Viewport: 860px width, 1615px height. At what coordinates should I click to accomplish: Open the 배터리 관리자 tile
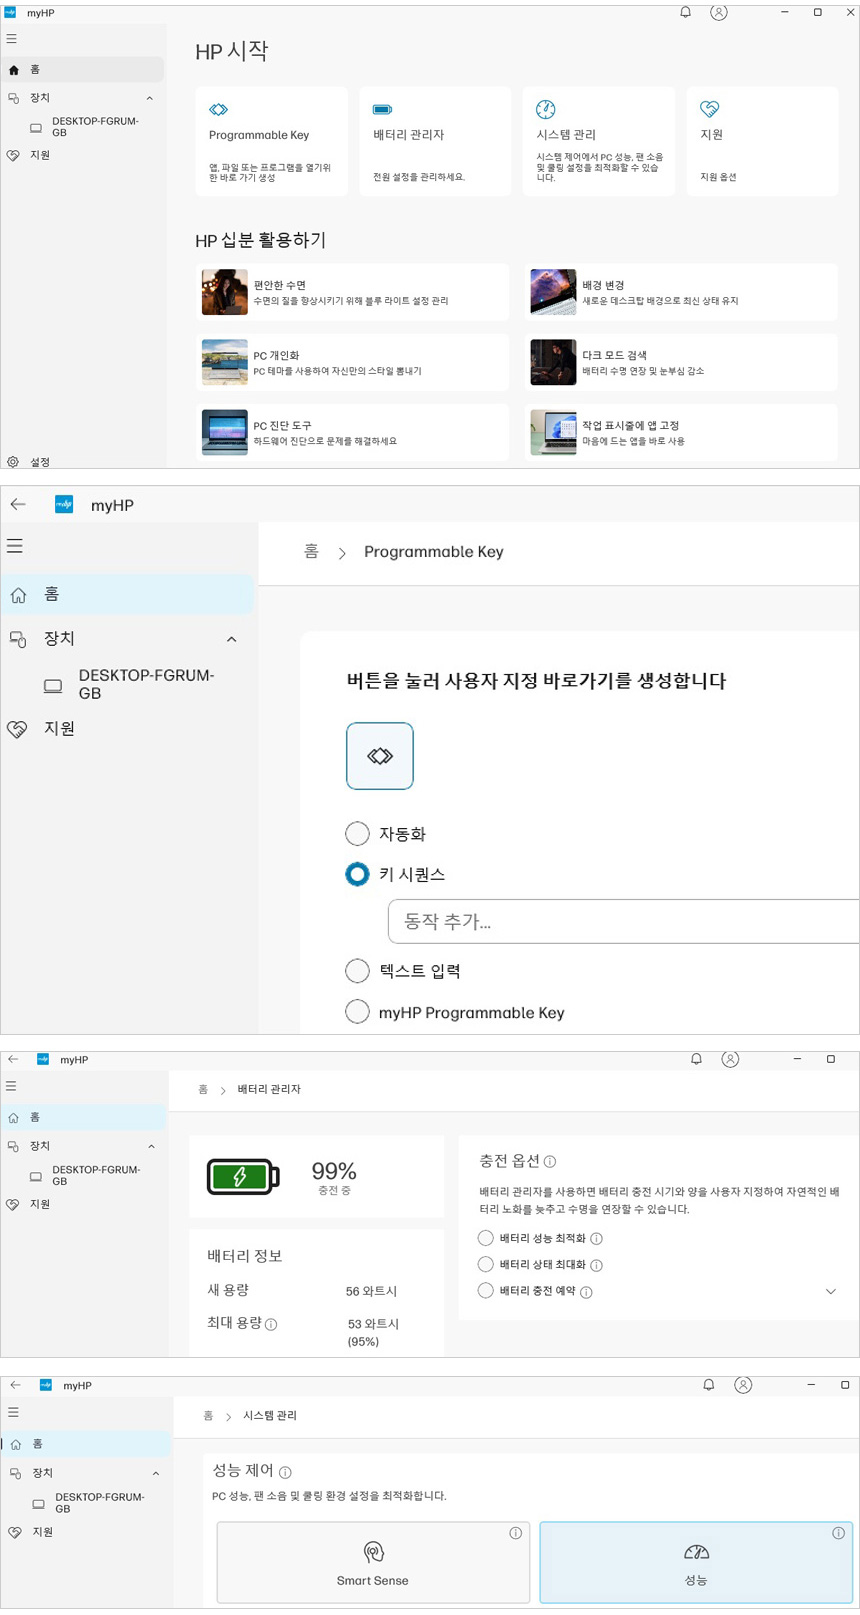coord(434,141)
